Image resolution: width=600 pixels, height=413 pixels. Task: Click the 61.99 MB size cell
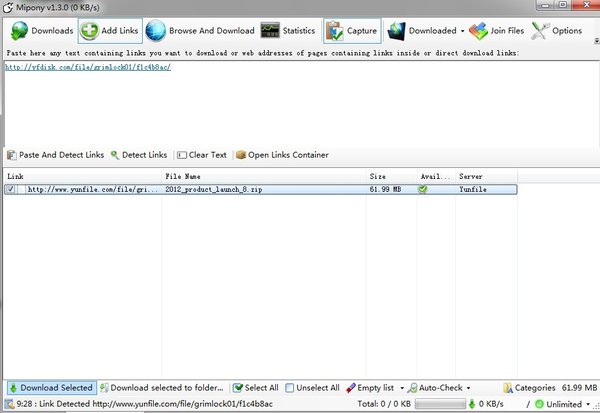pos(385,189)
